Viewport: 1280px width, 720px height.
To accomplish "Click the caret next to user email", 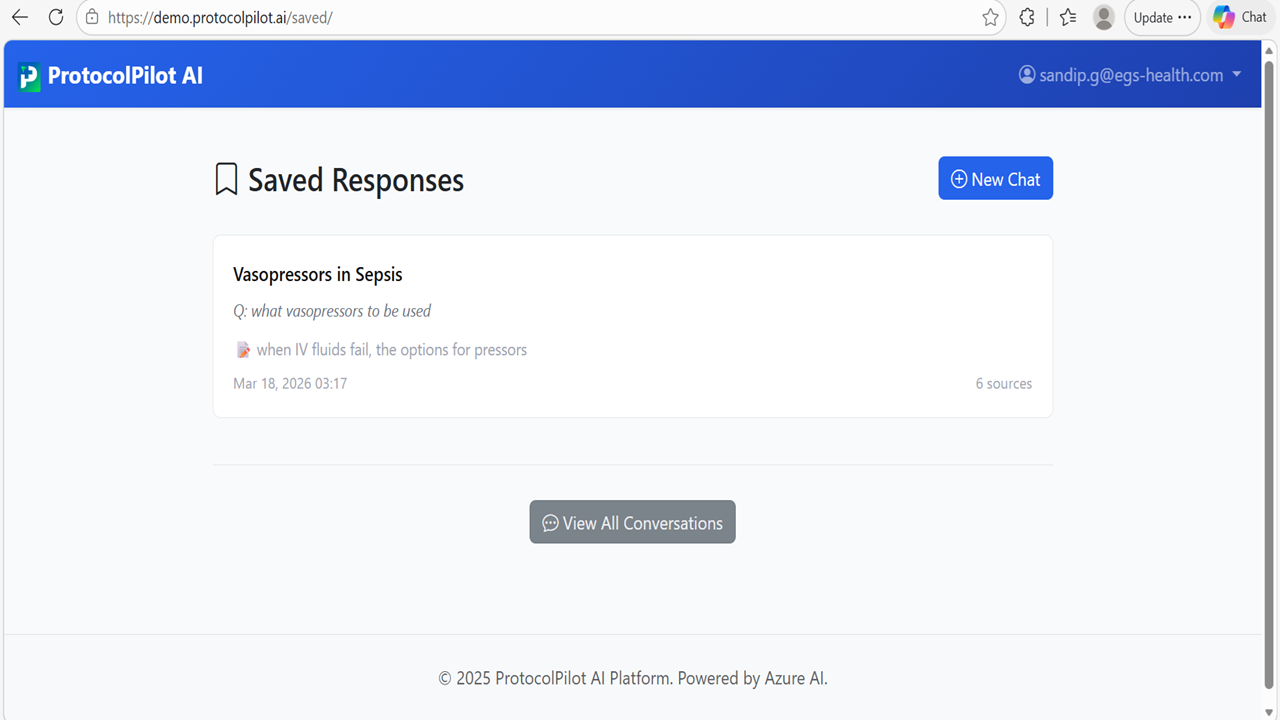I will [1237, 75].
